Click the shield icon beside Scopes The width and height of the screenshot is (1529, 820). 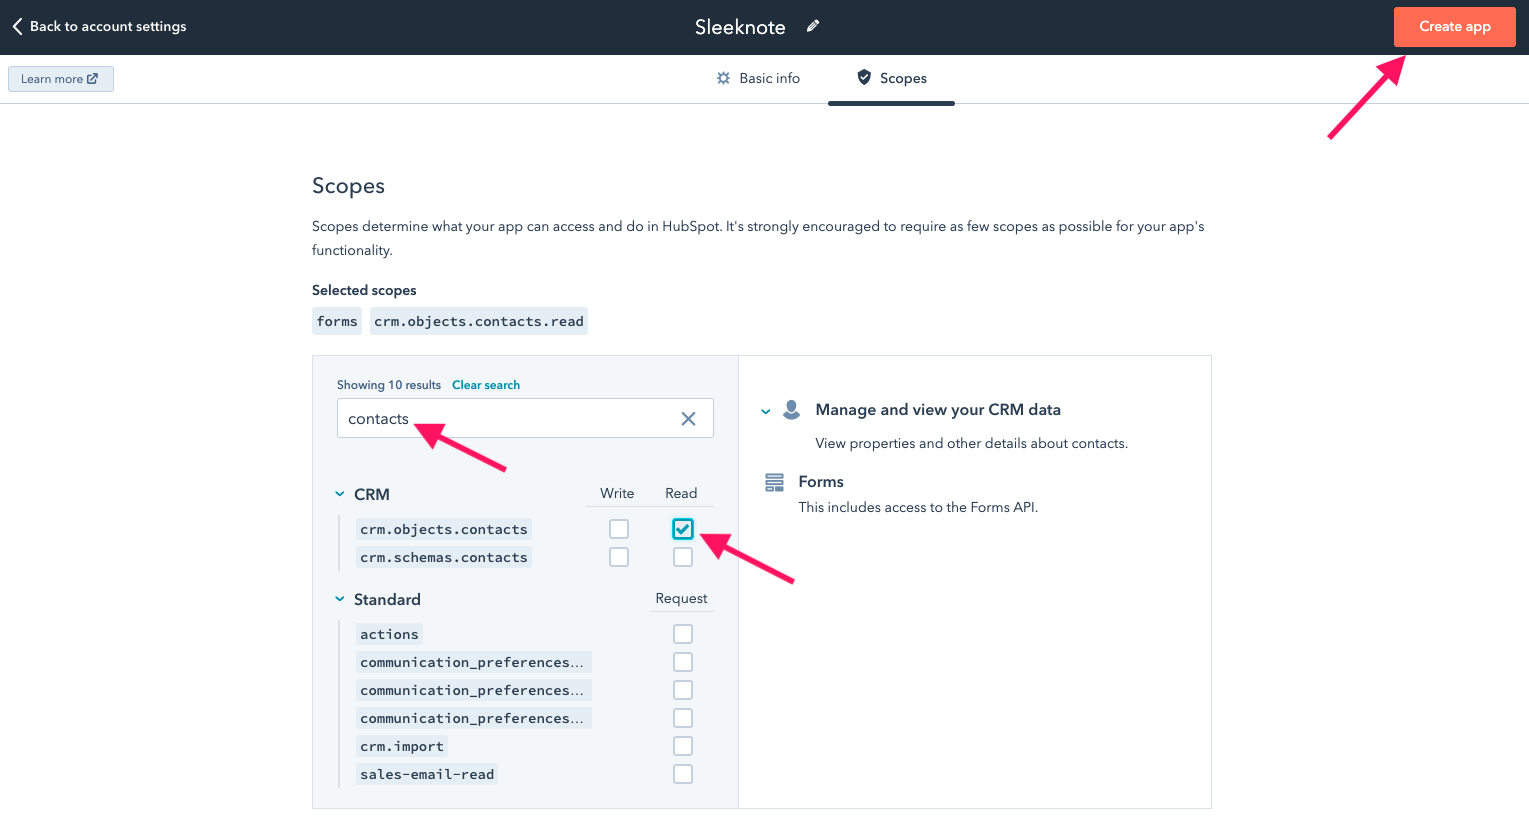864,77
